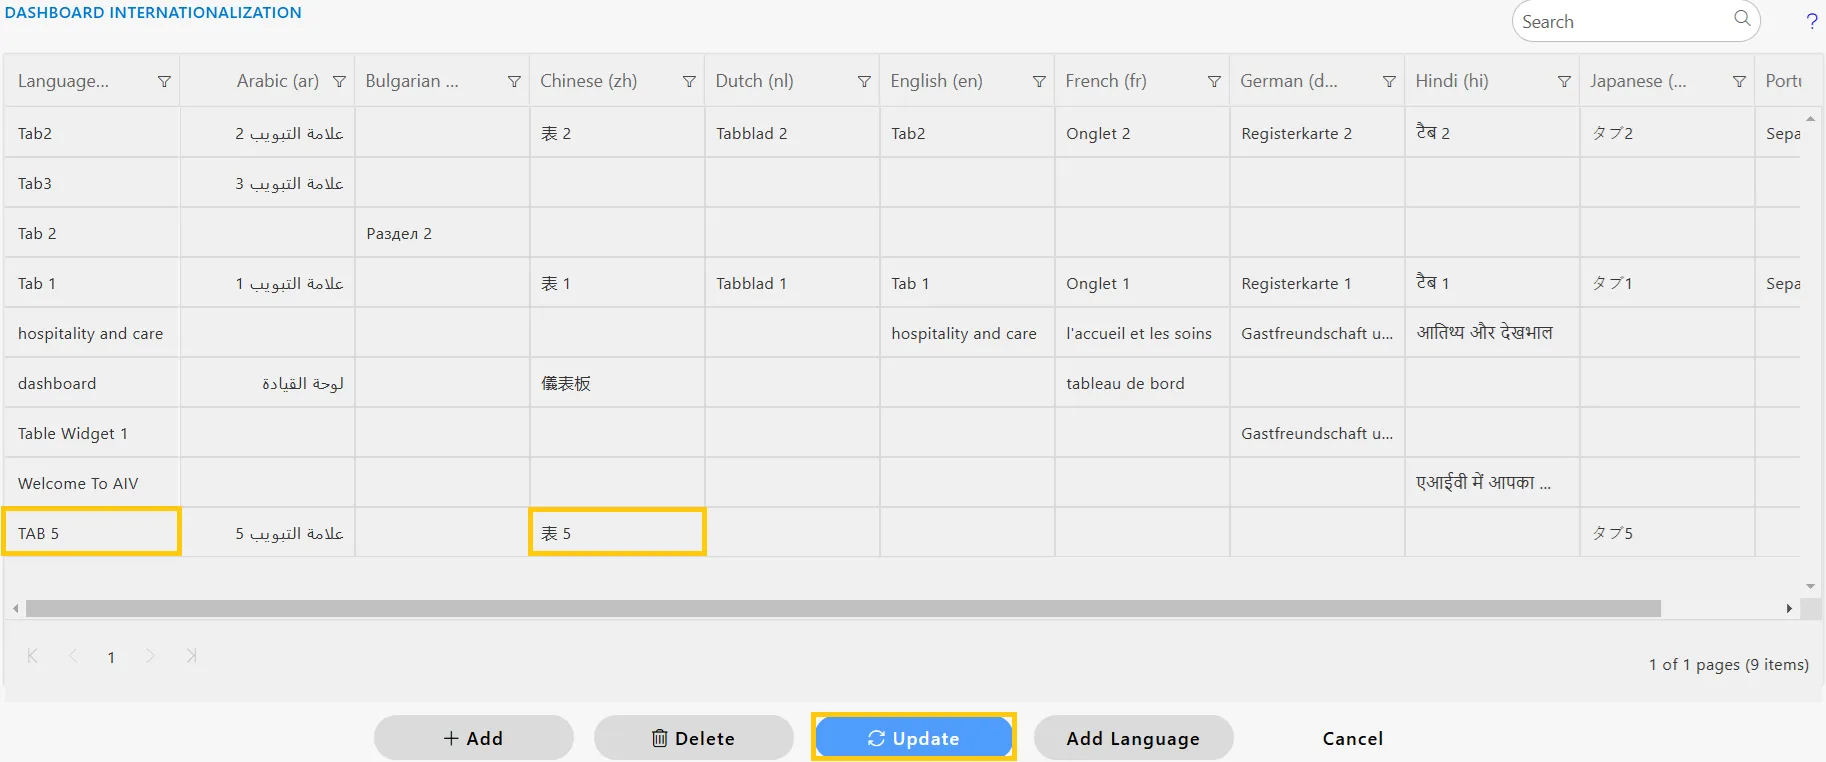Open help question mark icon
This screenshot has height=762, width=1826.
pyautogui.click(x=1812, y=21)
